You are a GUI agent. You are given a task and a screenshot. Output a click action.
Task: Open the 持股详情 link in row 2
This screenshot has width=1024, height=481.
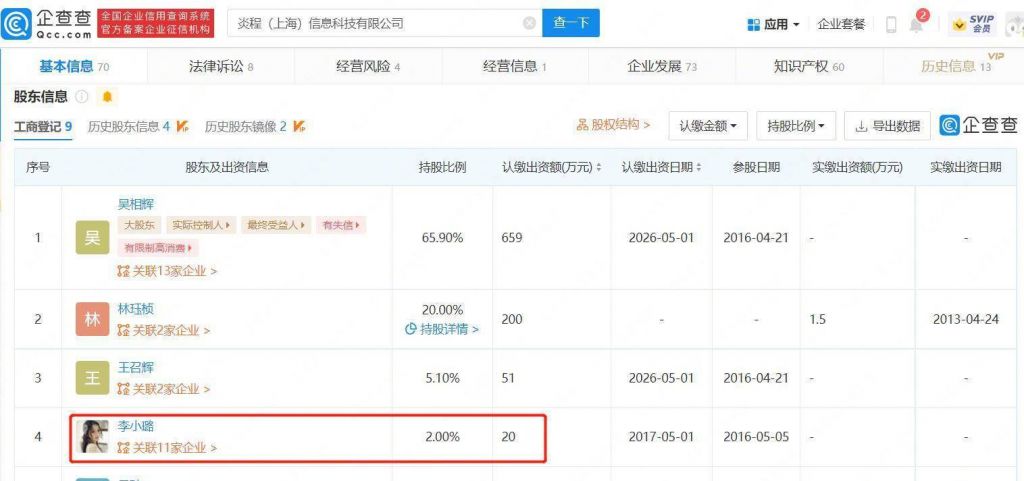tap(442, 329)
